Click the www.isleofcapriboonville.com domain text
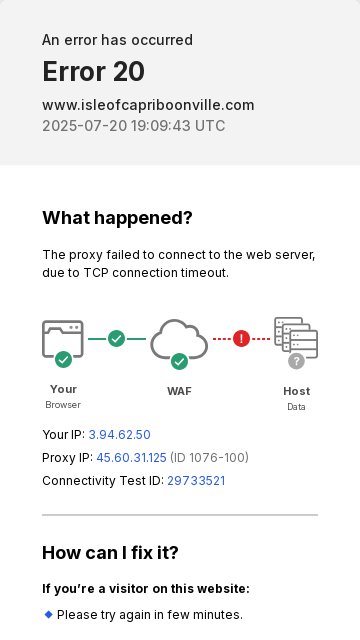 (148, 105)
